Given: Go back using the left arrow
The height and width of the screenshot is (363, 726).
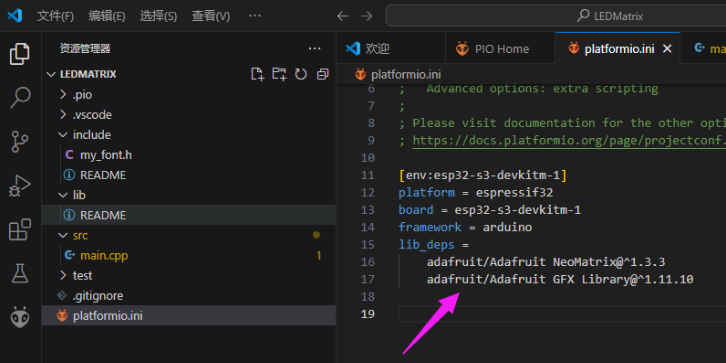Looking at the screenshot, I should coord(342,16).
